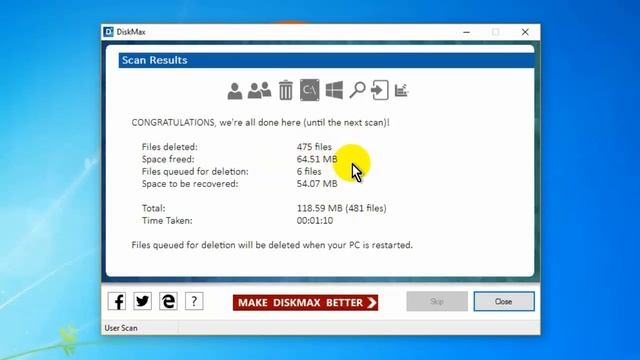The width and height of the screenshot is (640, 360).
Task: Click the Scan Results header
Action: pos(327,60)
